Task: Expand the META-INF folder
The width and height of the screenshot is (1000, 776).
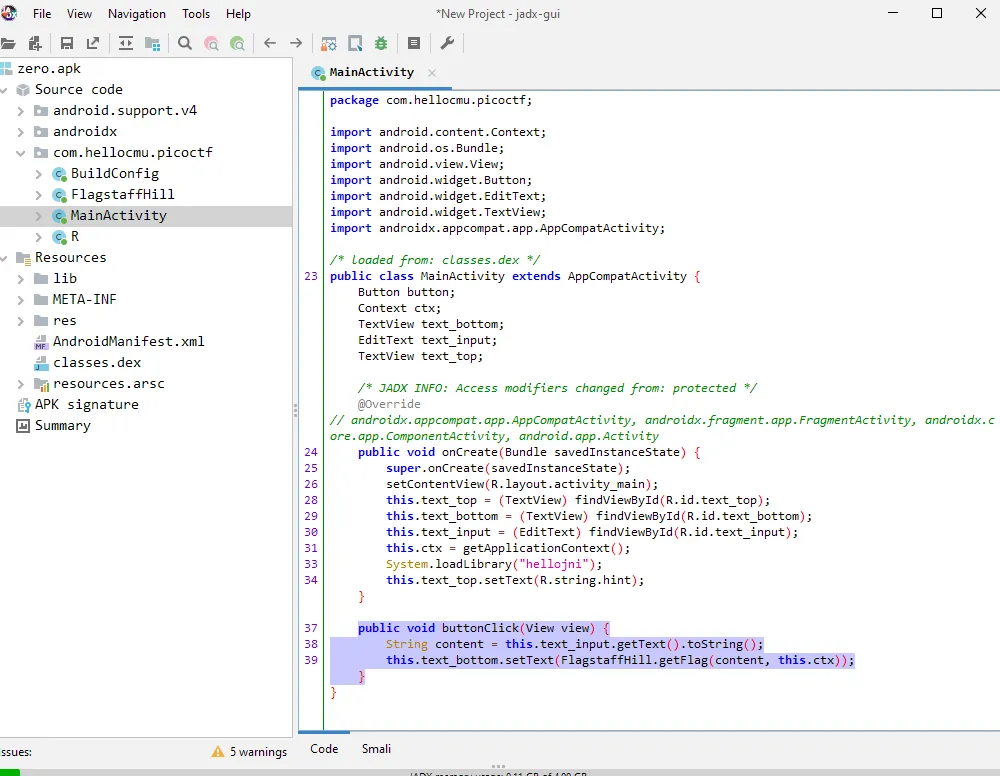Action: [x=20, y=300]
